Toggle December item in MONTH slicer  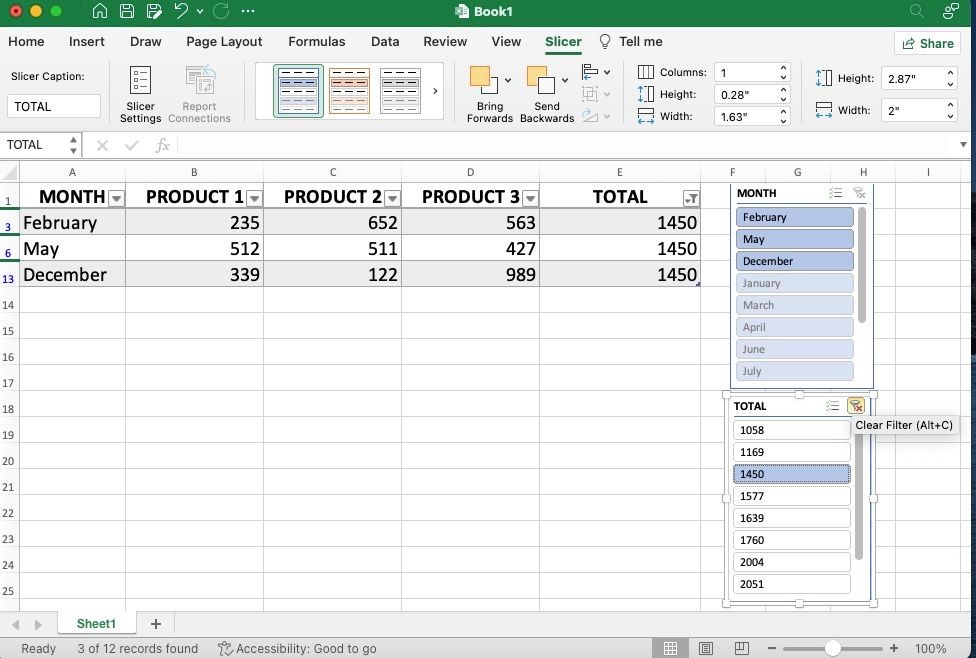point(794,261)
